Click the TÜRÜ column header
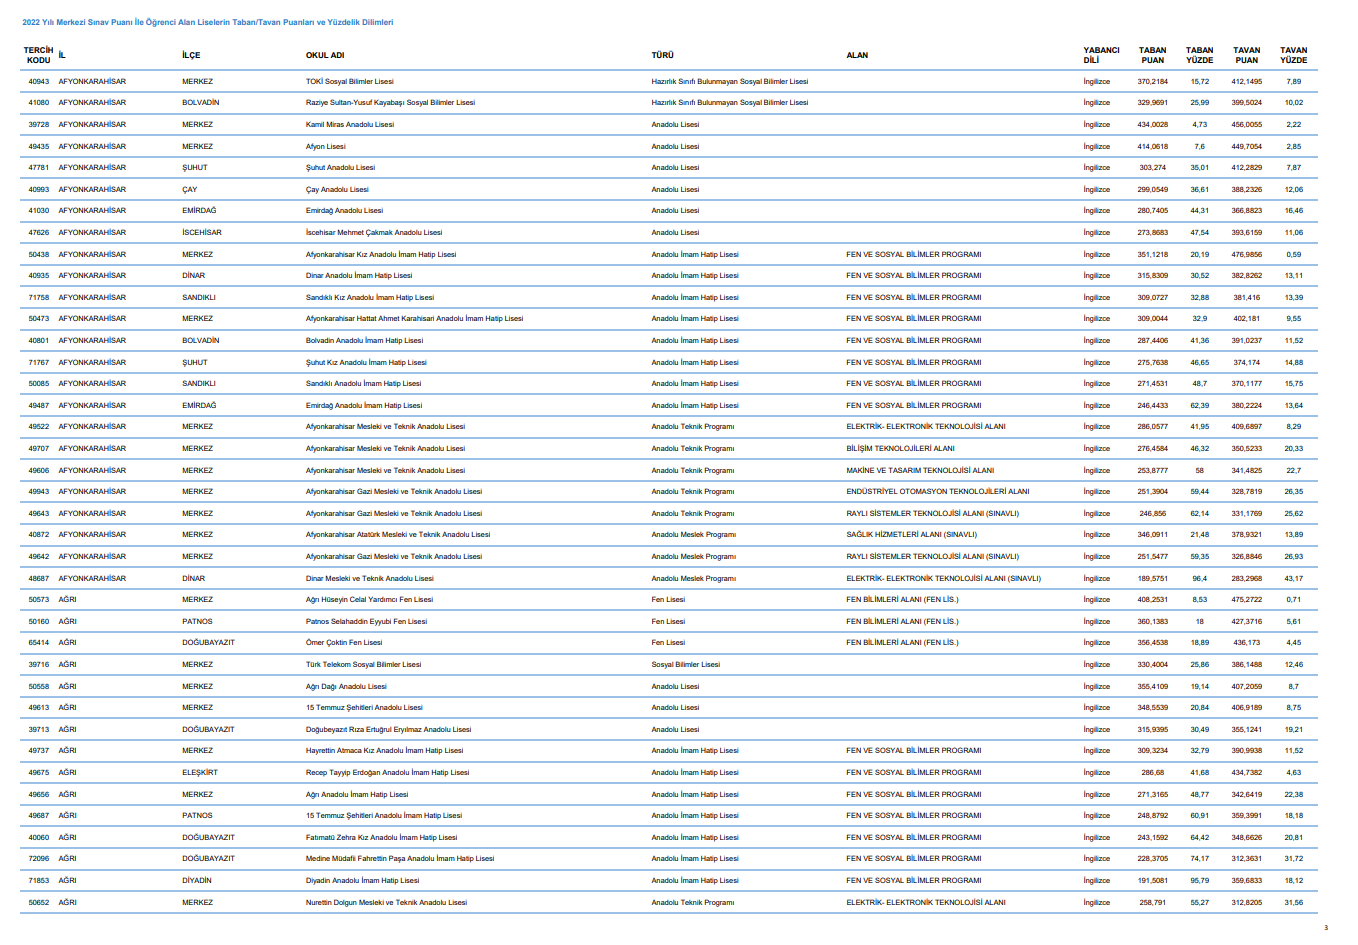Image resolution: width=1358 pixels, height=945 pixels. pos(662,55)
